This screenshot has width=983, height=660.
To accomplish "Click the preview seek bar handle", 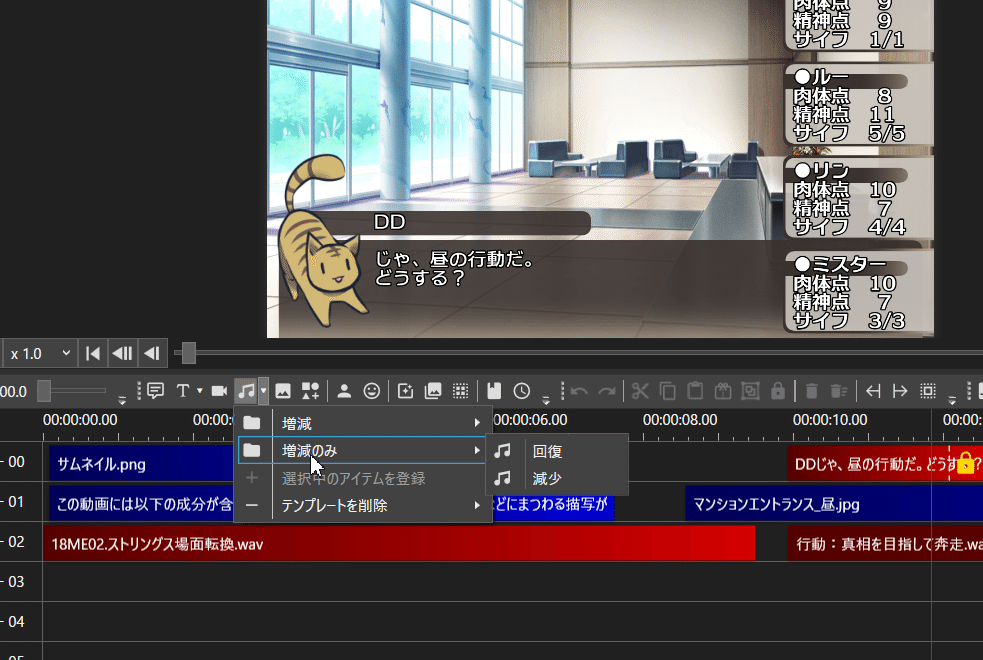I will (189, 353).
